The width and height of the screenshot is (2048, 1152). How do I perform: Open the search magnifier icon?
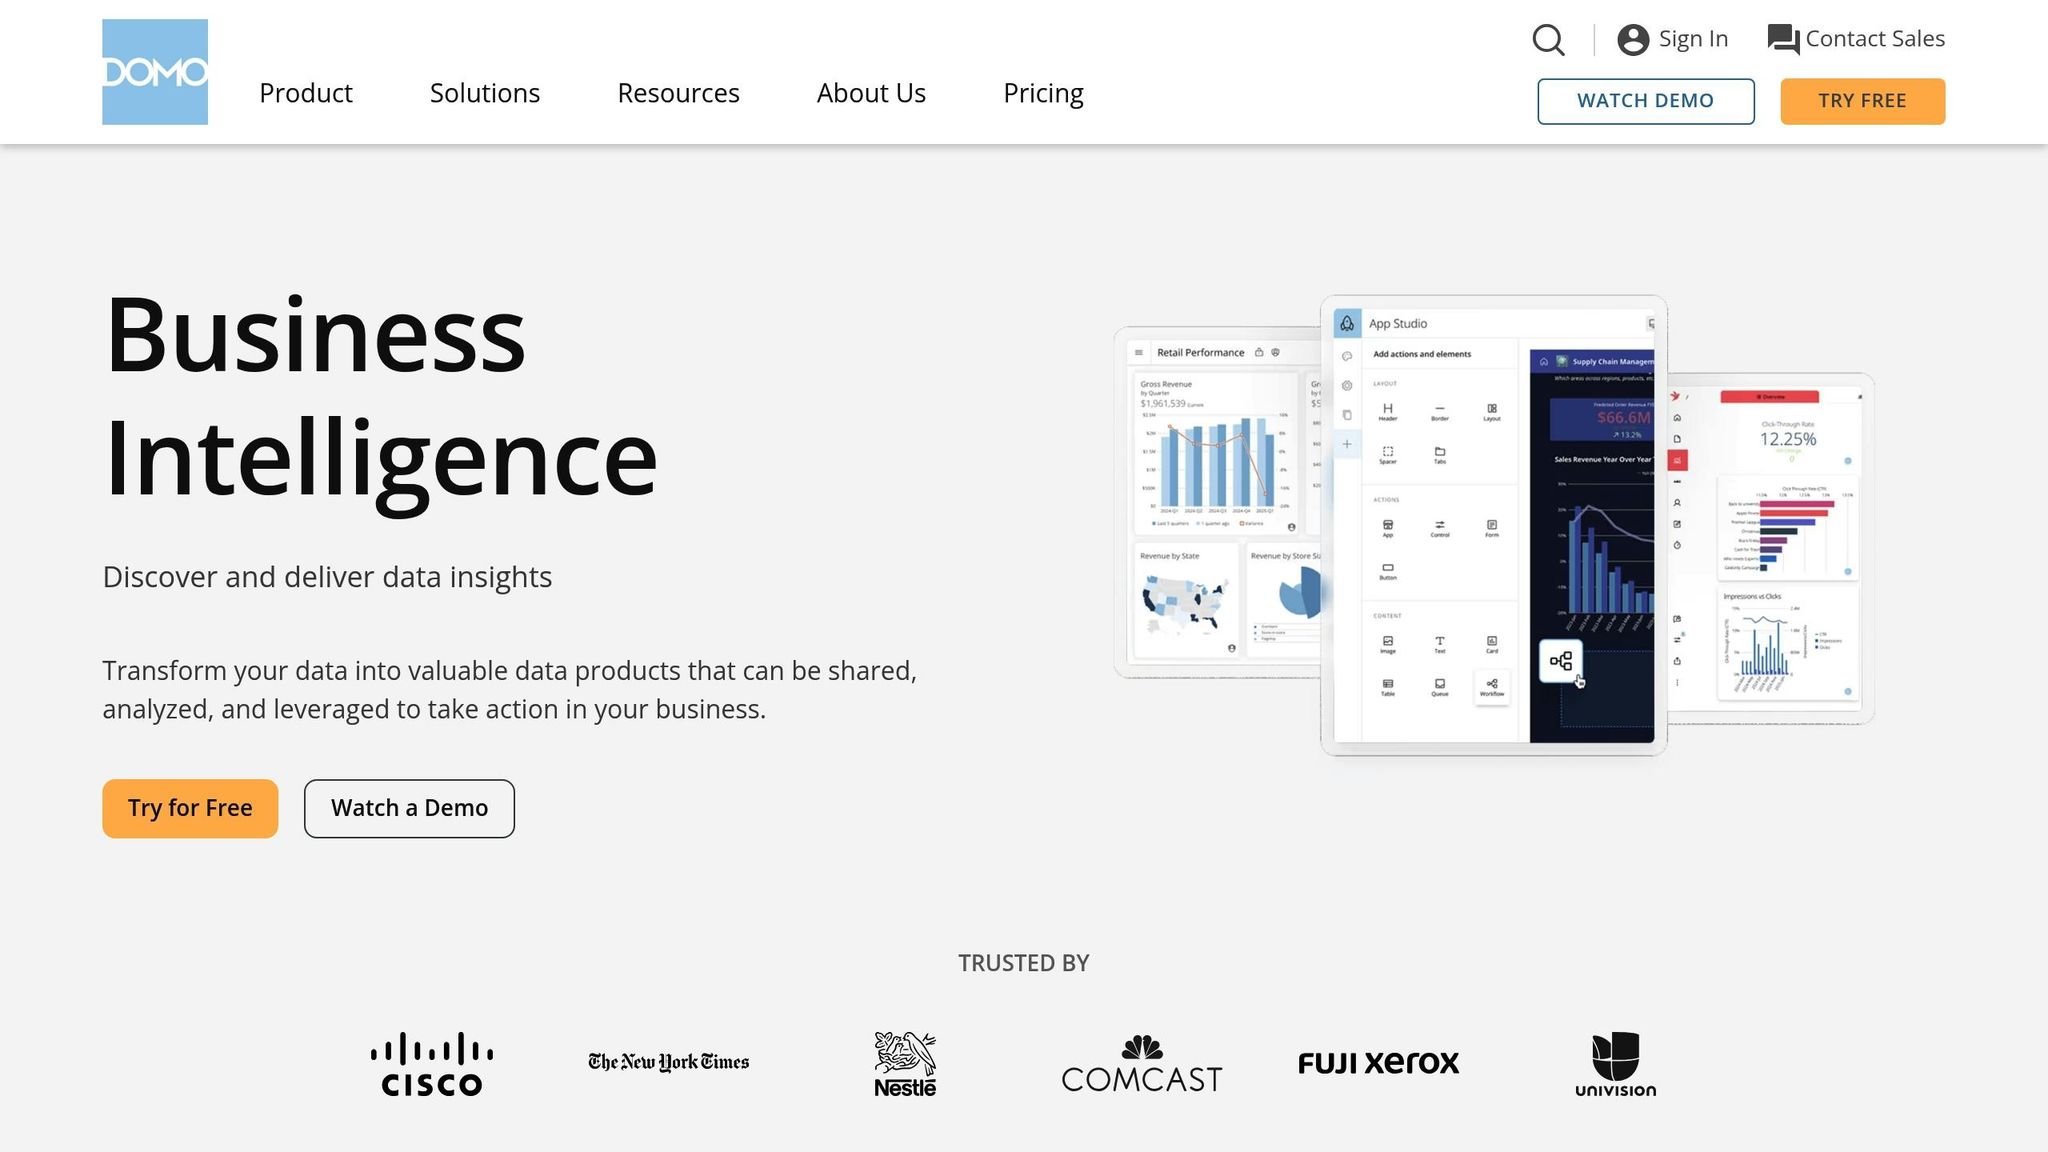point(1548,40)
